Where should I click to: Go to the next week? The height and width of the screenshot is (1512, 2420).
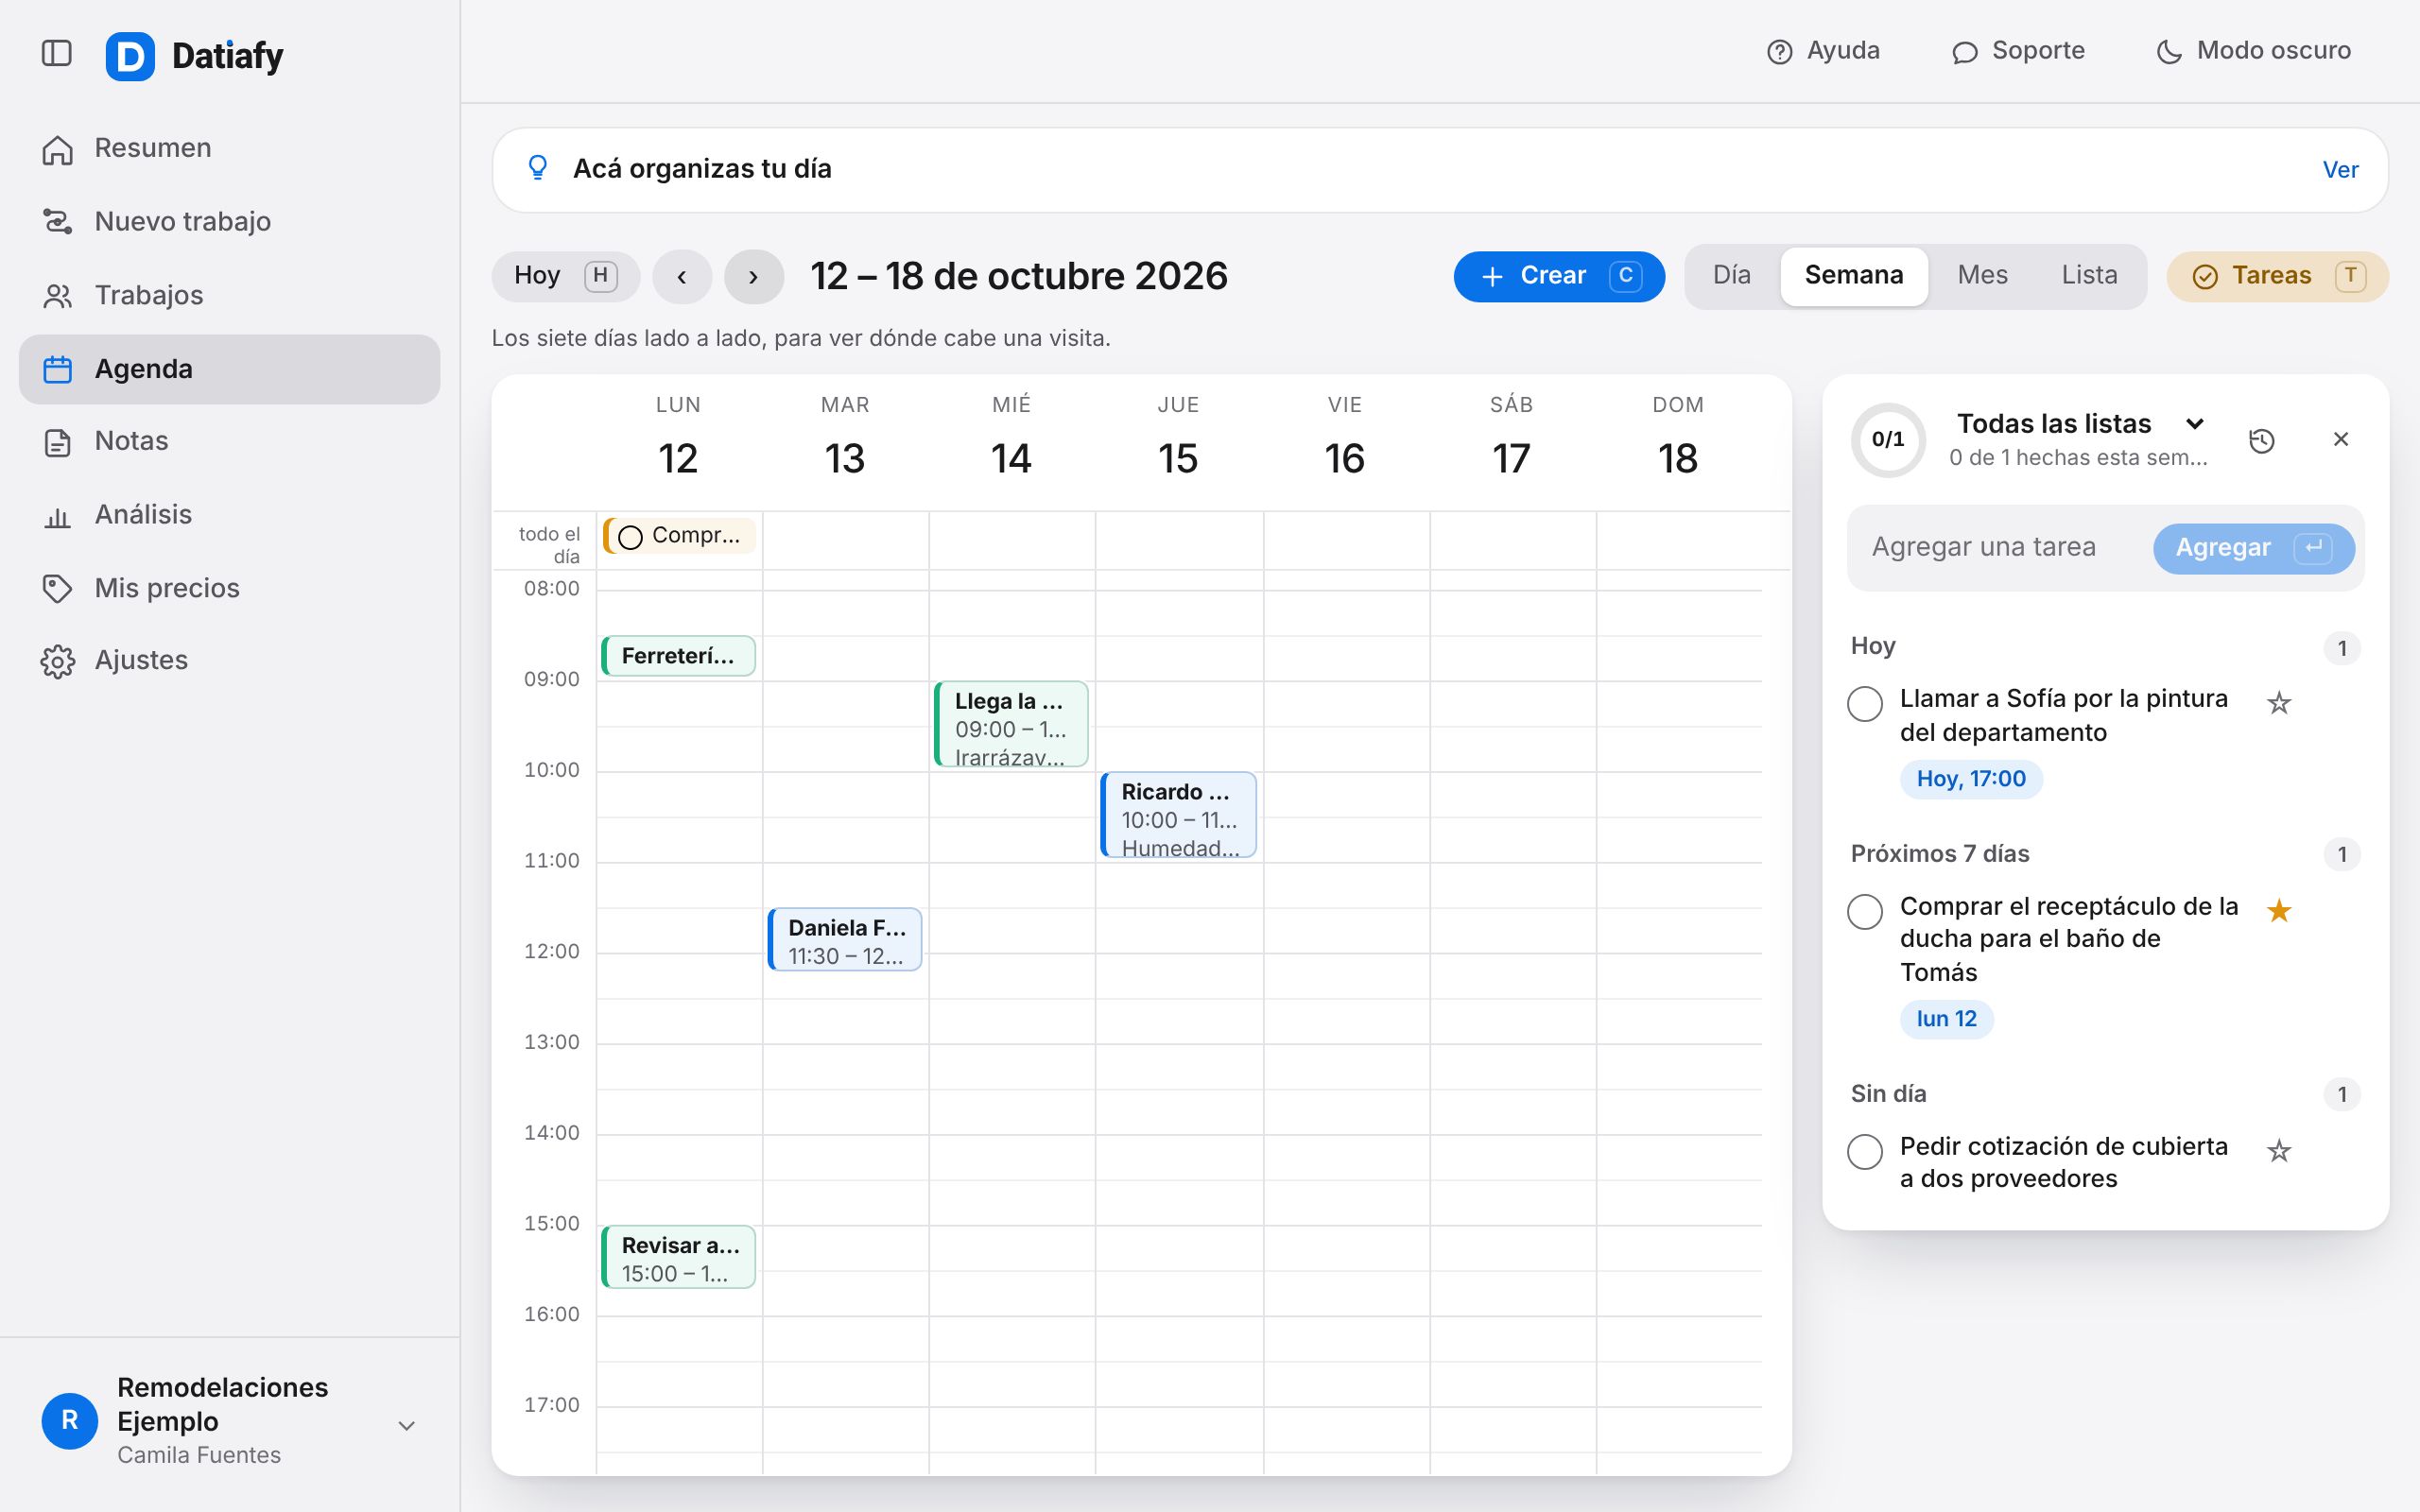click(x=754, y=277)
